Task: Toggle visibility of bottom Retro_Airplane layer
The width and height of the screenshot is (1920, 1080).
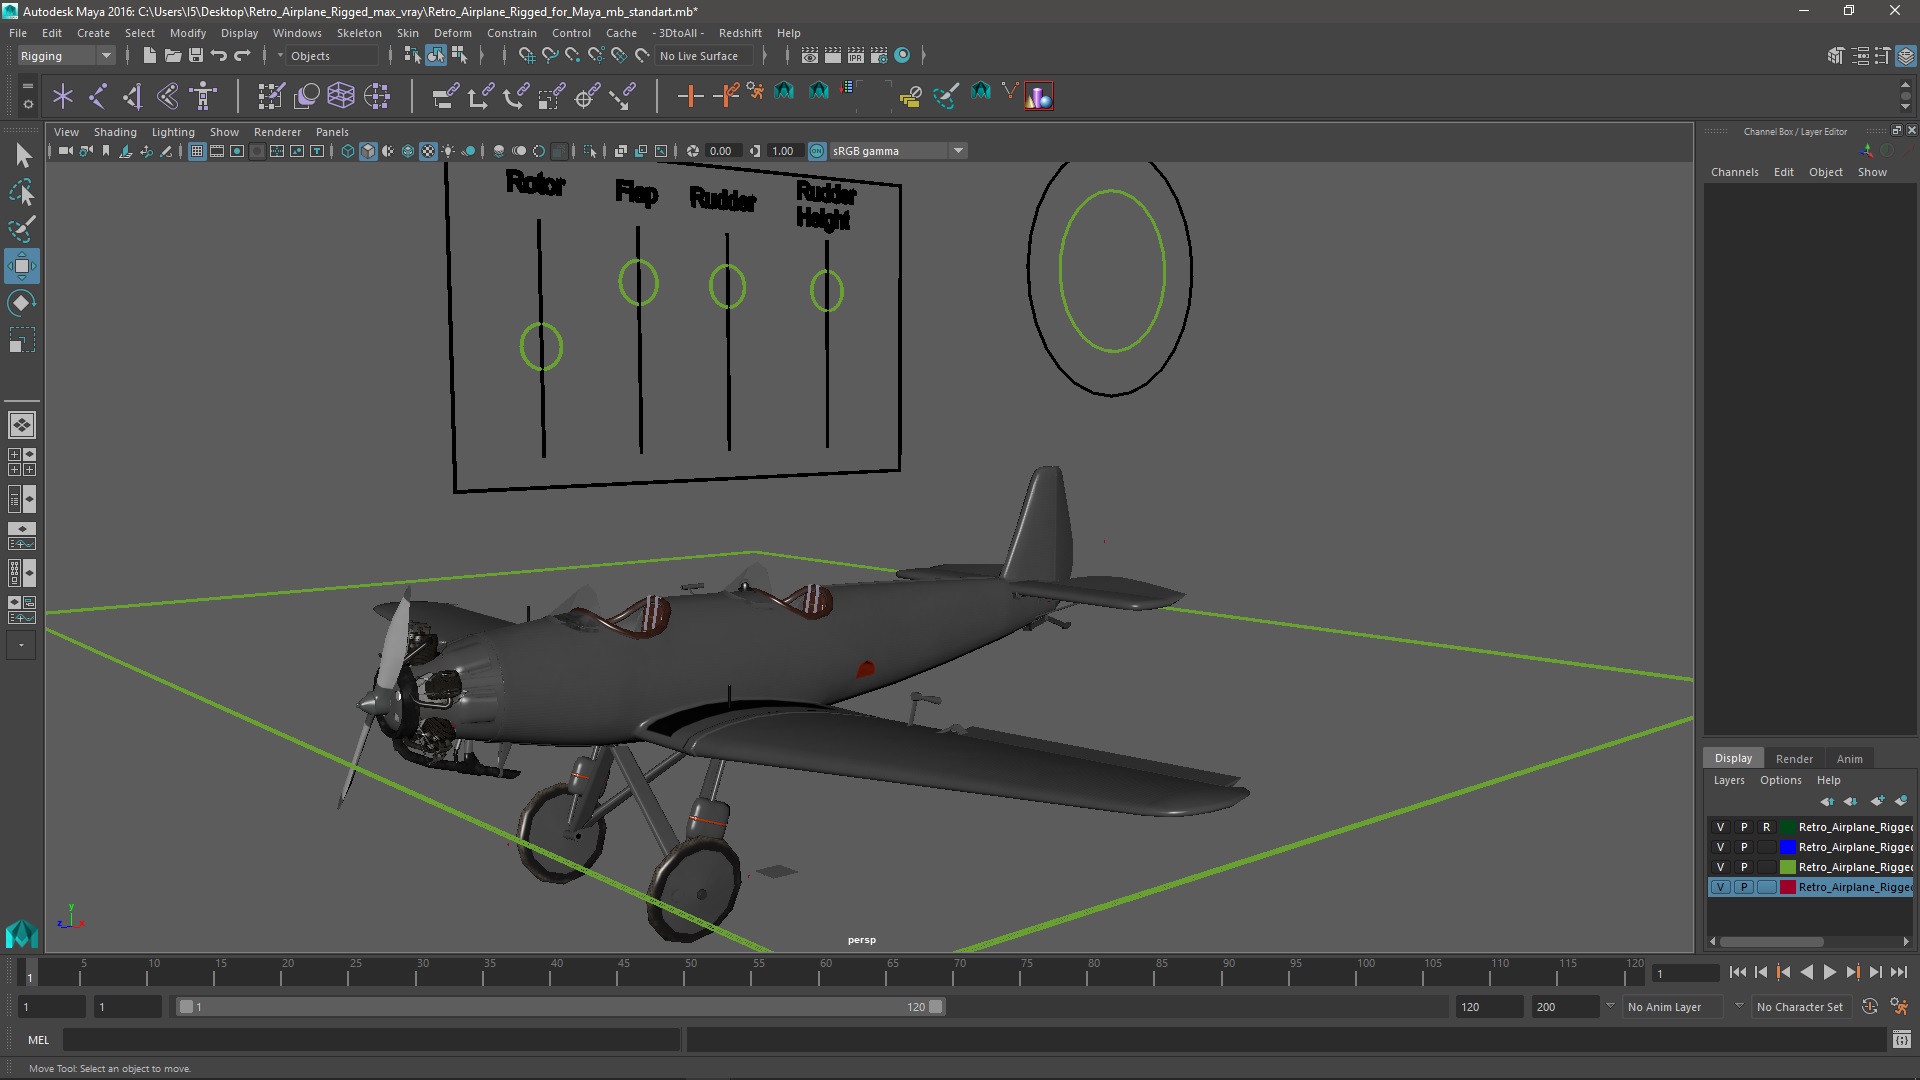Action: [1720, 886]
